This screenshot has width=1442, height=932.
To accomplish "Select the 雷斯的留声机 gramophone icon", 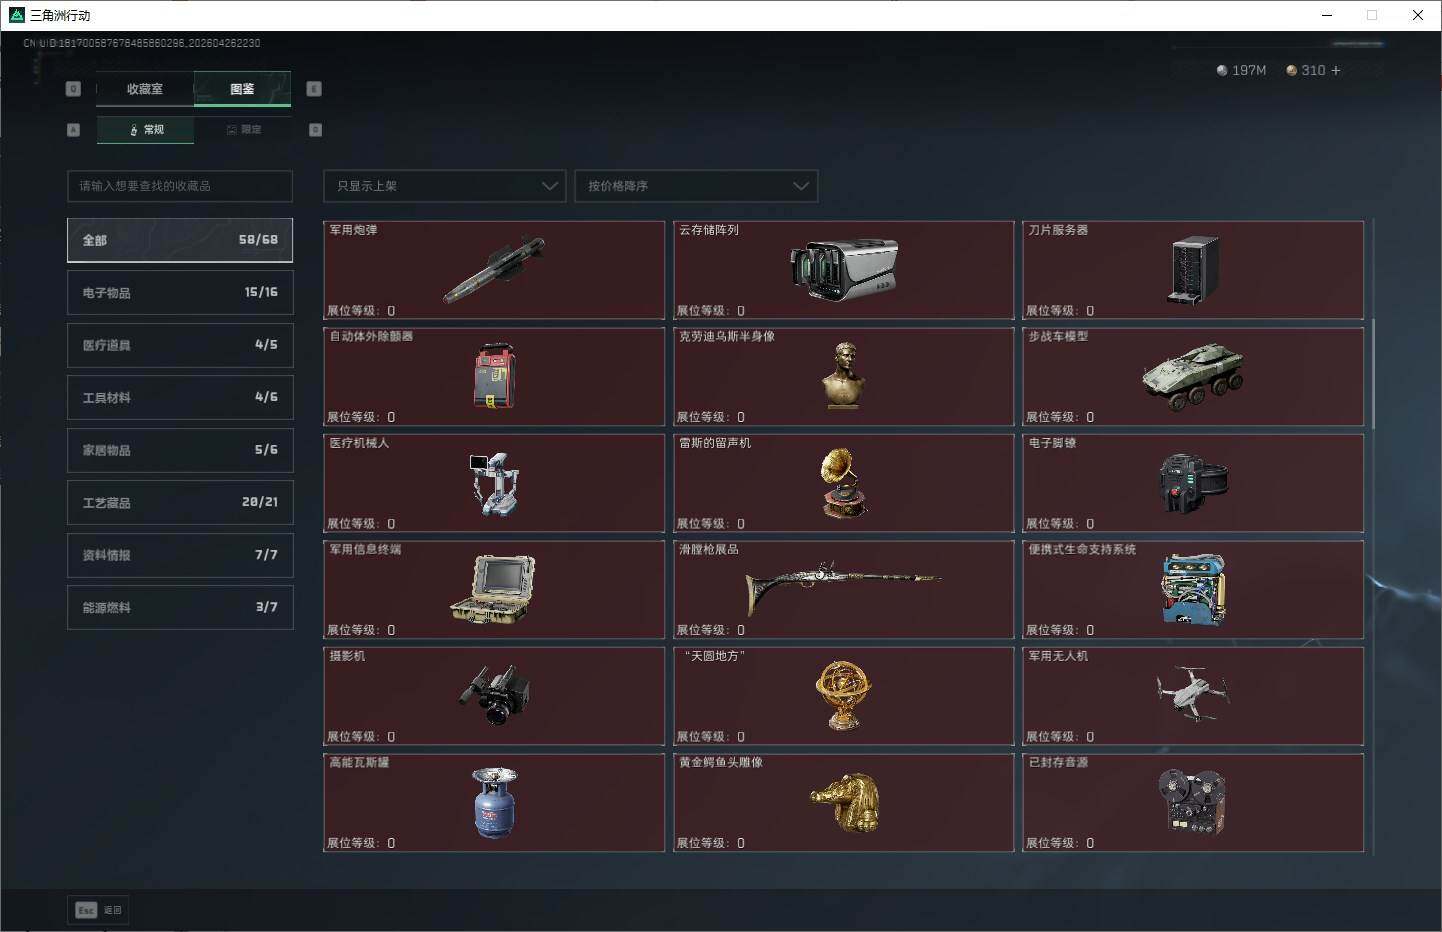I will pos(843,483).
